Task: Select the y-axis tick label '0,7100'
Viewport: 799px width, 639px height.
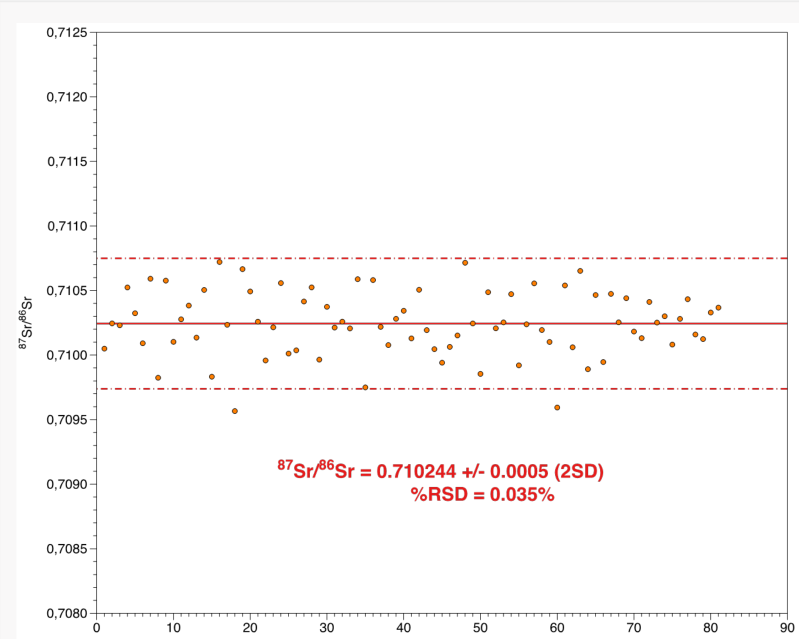Action: click(x=67, y=355)
